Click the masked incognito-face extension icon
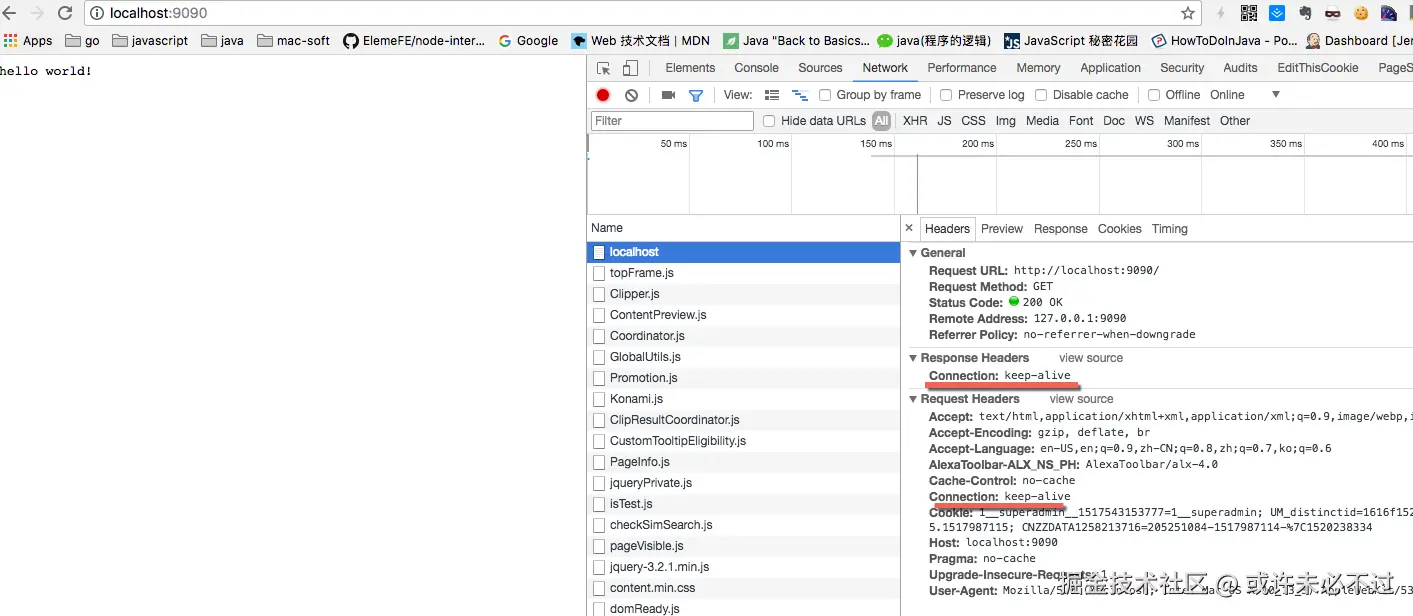The image size is (1413, 616). pyautogui.click(x=1333, y=13)
